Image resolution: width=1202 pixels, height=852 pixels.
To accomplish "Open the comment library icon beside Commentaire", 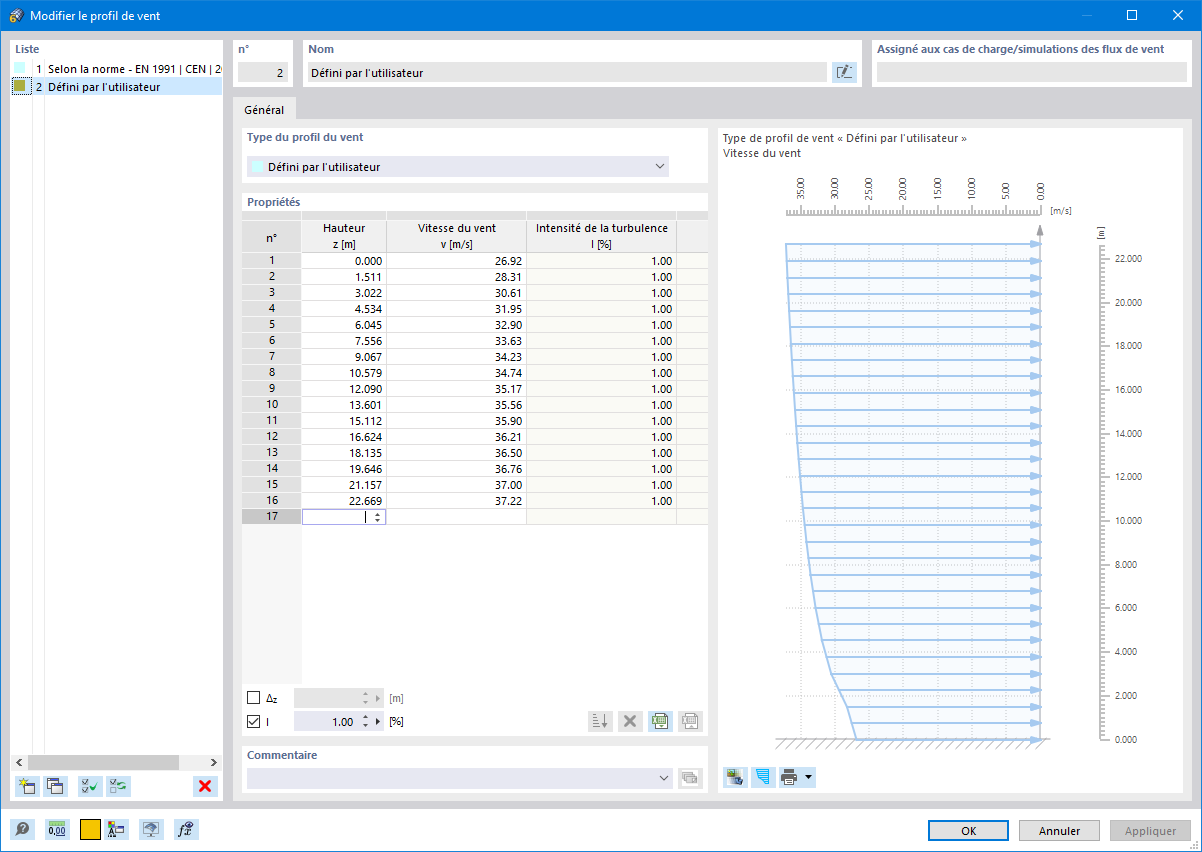I will pyautogui.click(x=690, y=778).
